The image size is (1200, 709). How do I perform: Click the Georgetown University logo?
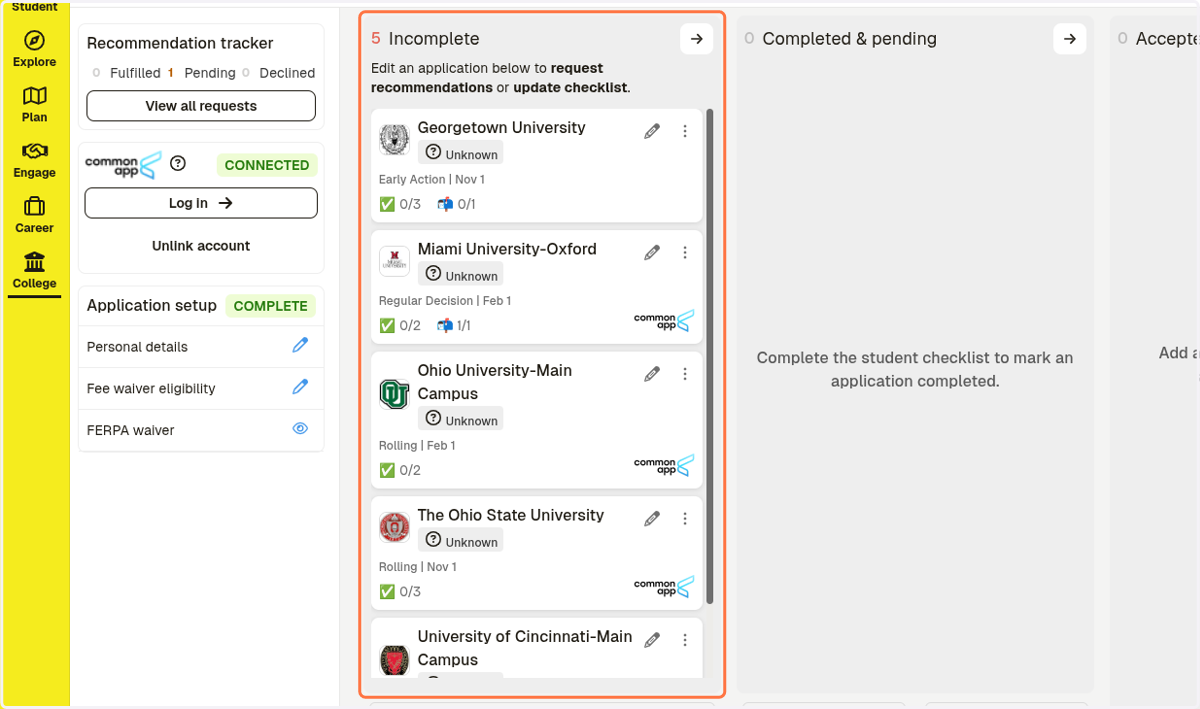394,140
